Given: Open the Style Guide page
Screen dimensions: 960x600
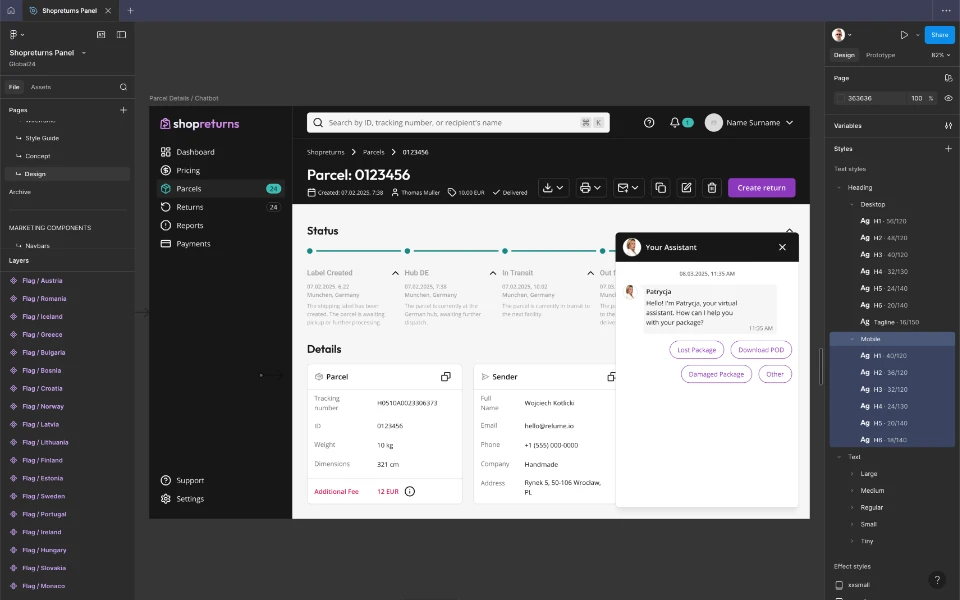Looking at the screenshot, I should point(42,138).
